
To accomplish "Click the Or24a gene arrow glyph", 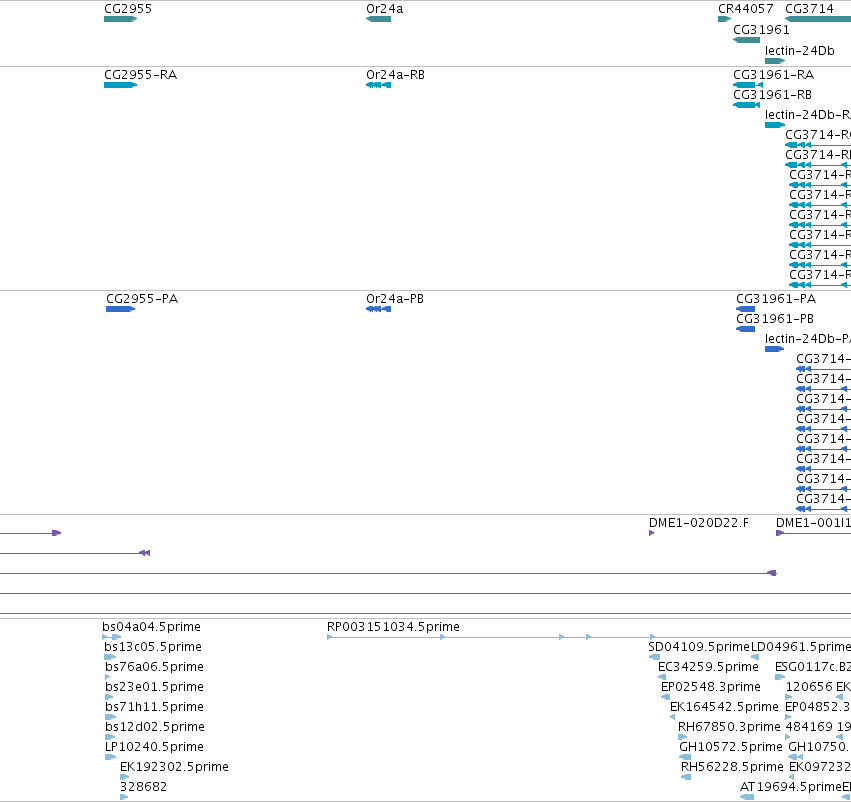I will tap(378, 19).
